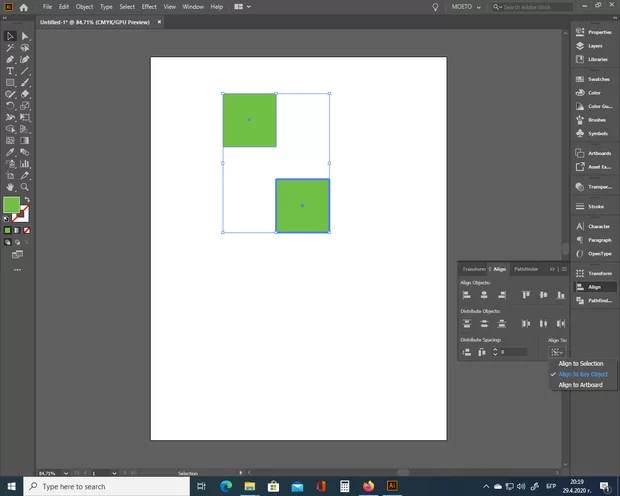
Task: Select the Selection tool arrow
Action: tap(10, 37)
